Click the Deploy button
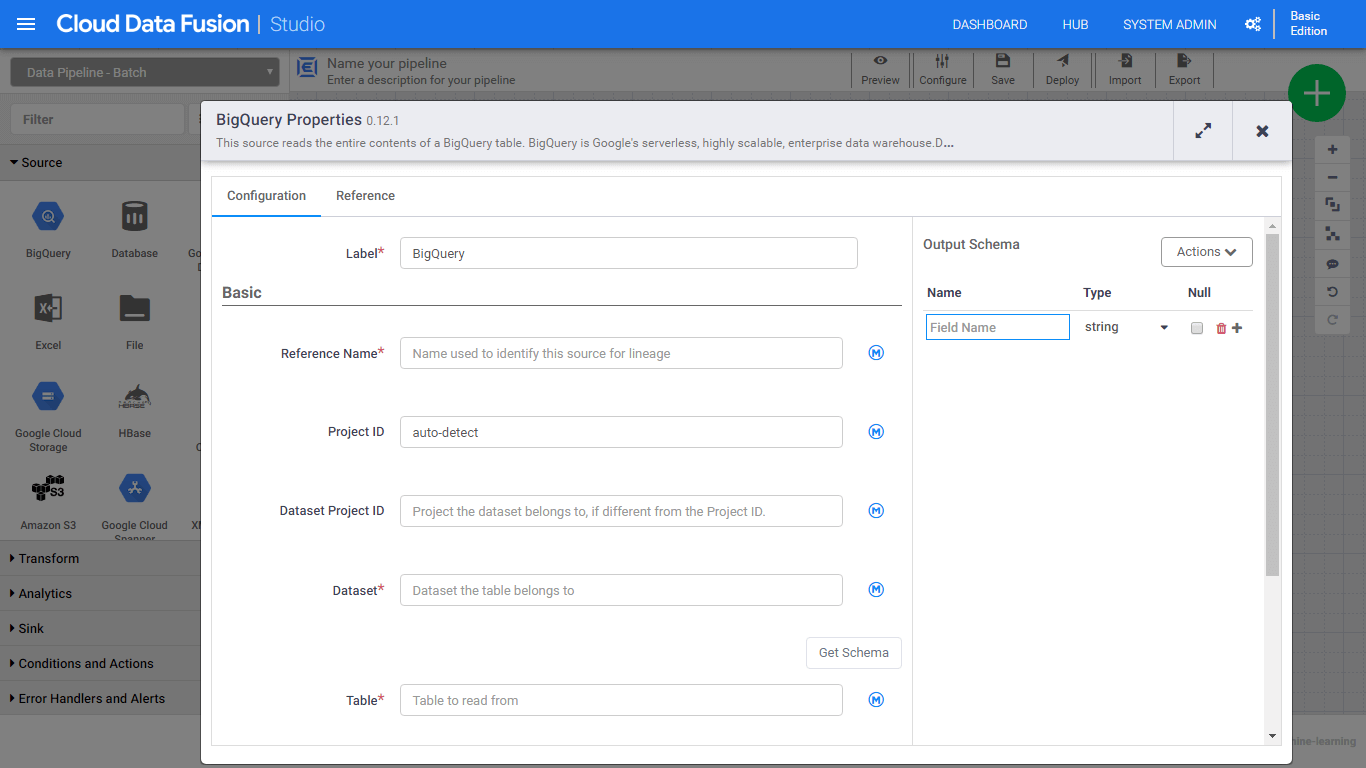This screenshot has width=1366, height=768. pos(1062,68)
